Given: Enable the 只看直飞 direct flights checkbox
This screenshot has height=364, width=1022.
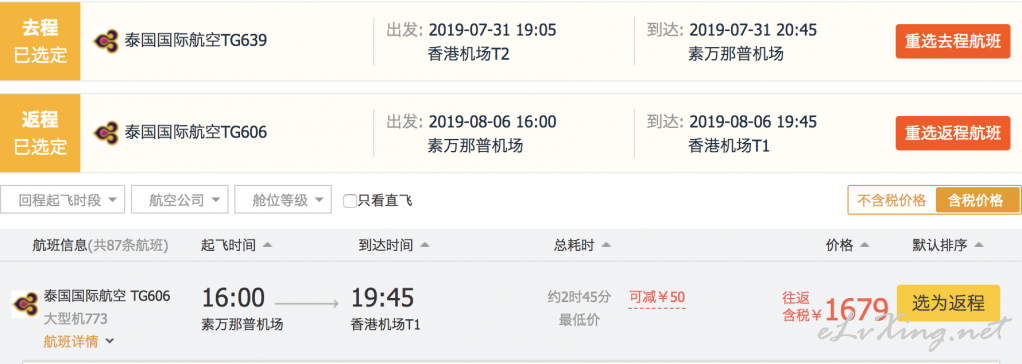Looking at the screenshot, I should (350, 201).
